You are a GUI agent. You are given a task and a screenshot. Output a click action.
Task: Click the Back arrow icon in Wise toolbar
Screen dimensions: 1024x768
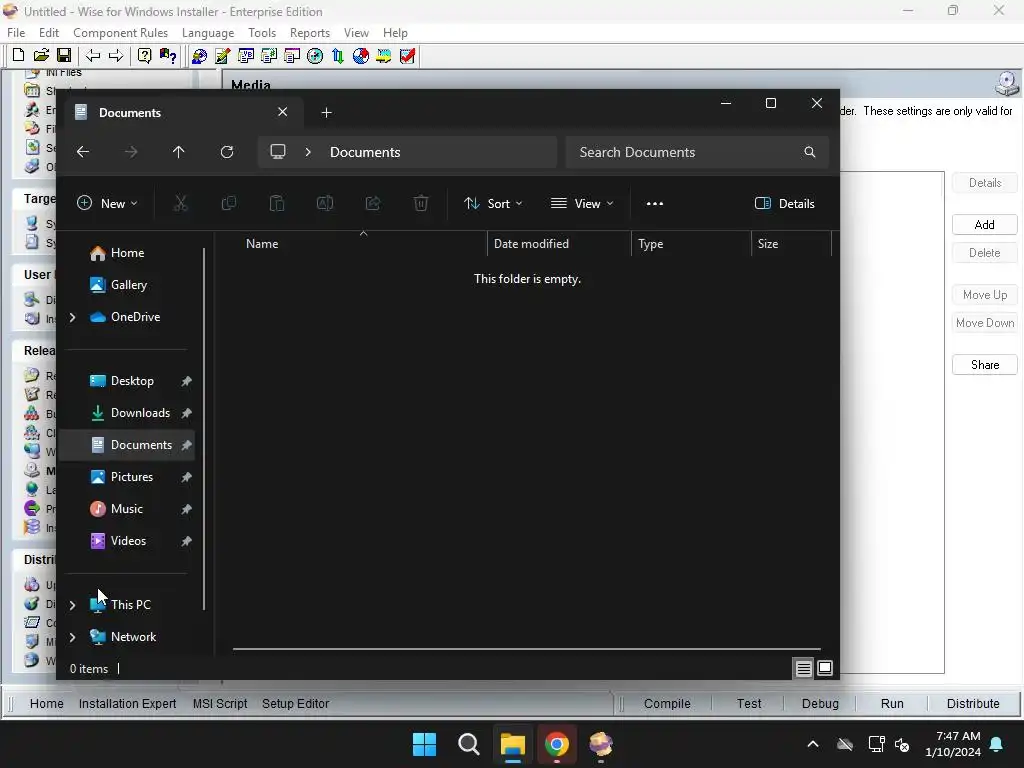pyautogui.click(x=93, y=56)
